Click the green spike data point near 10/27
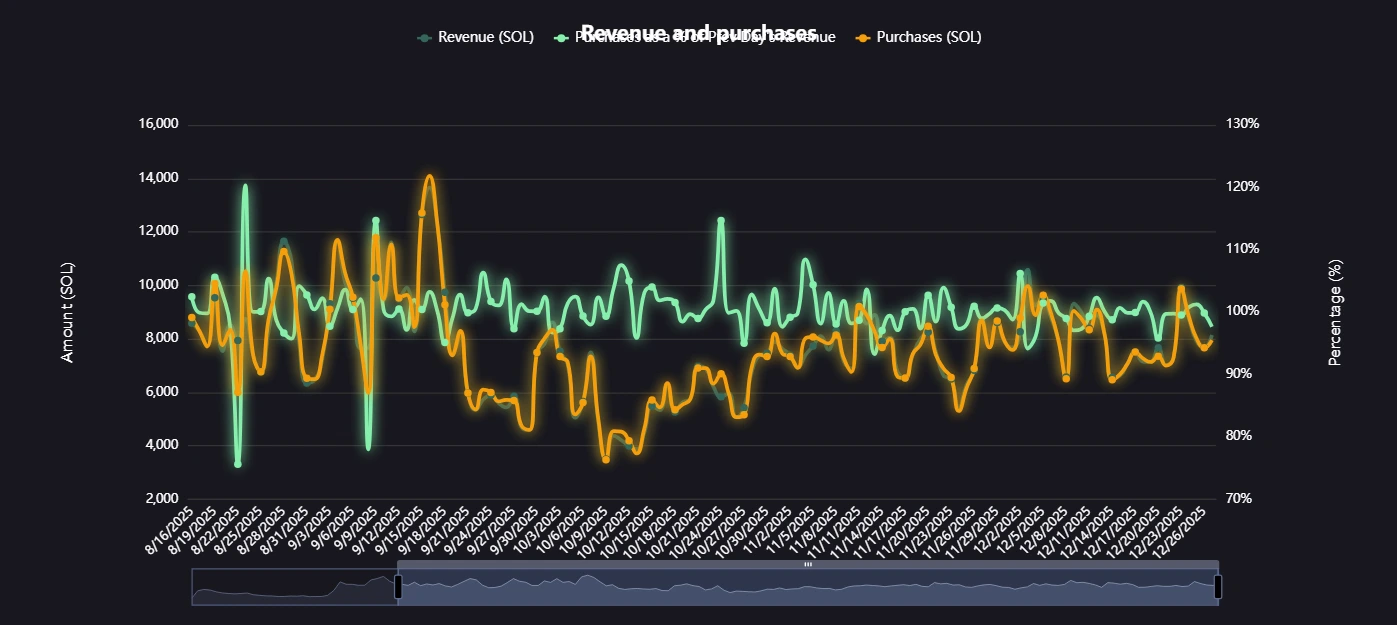 point(719,217)
